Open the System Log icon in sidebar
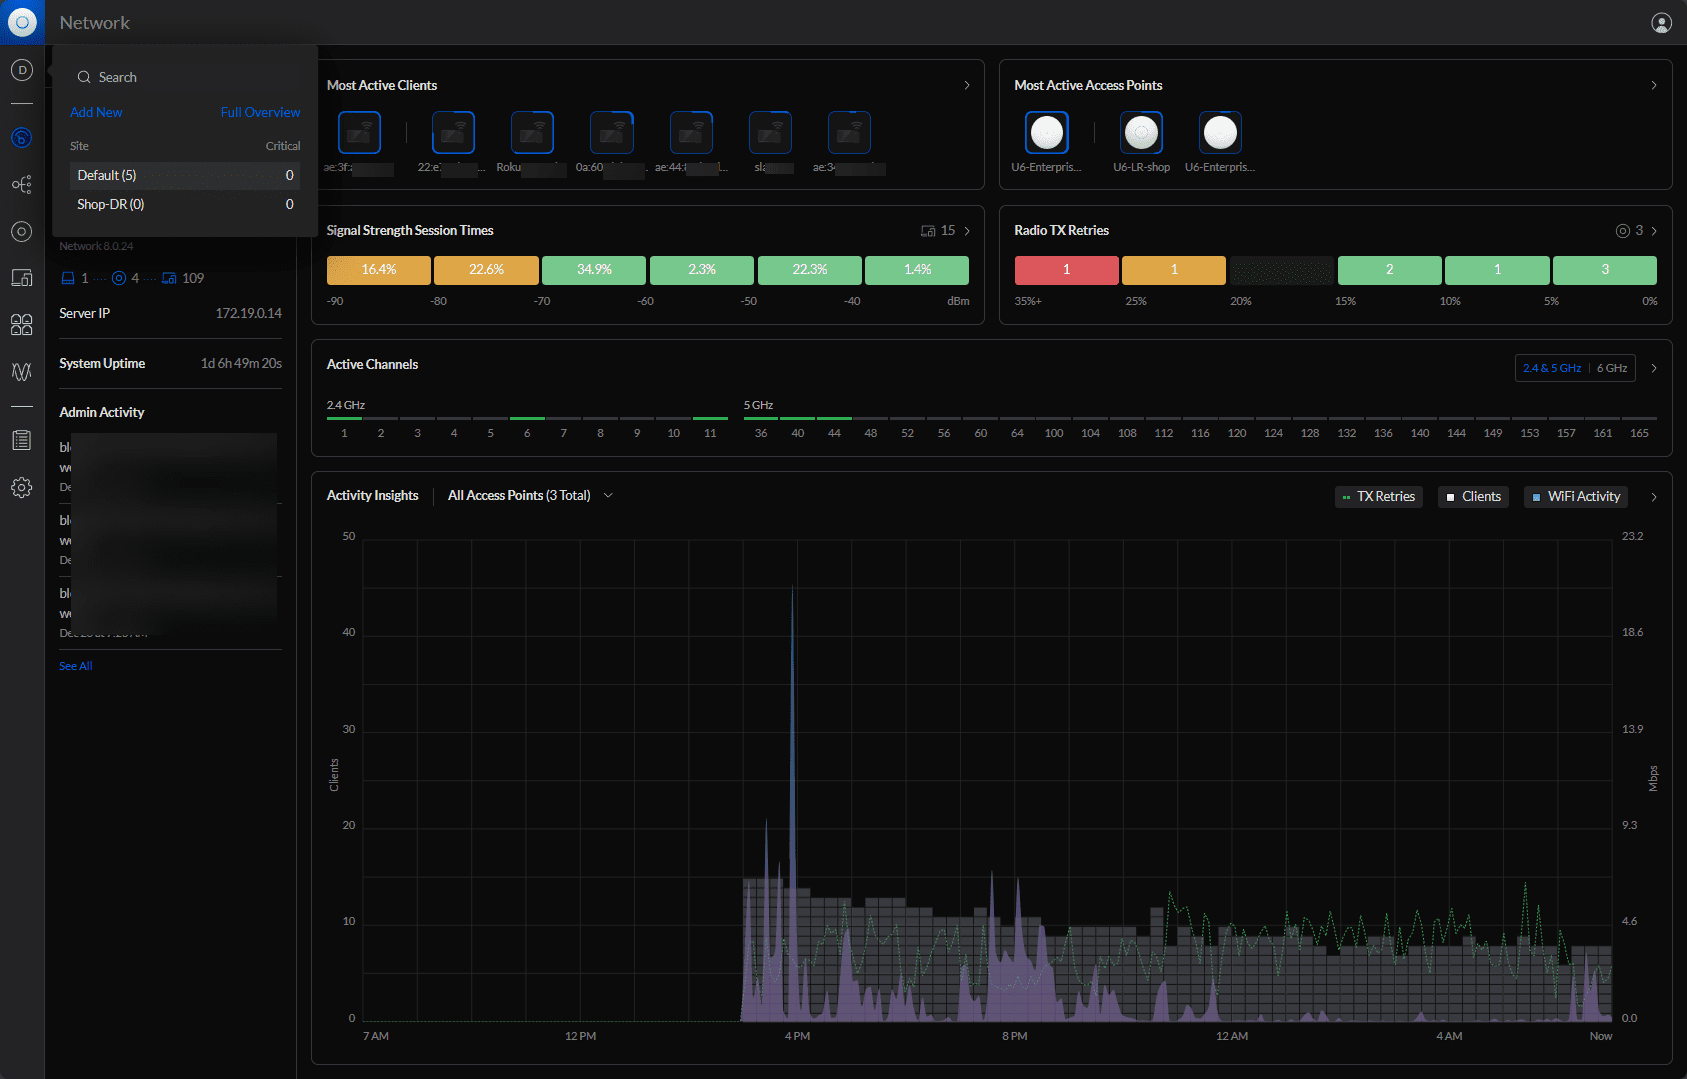 coord(22,440)
